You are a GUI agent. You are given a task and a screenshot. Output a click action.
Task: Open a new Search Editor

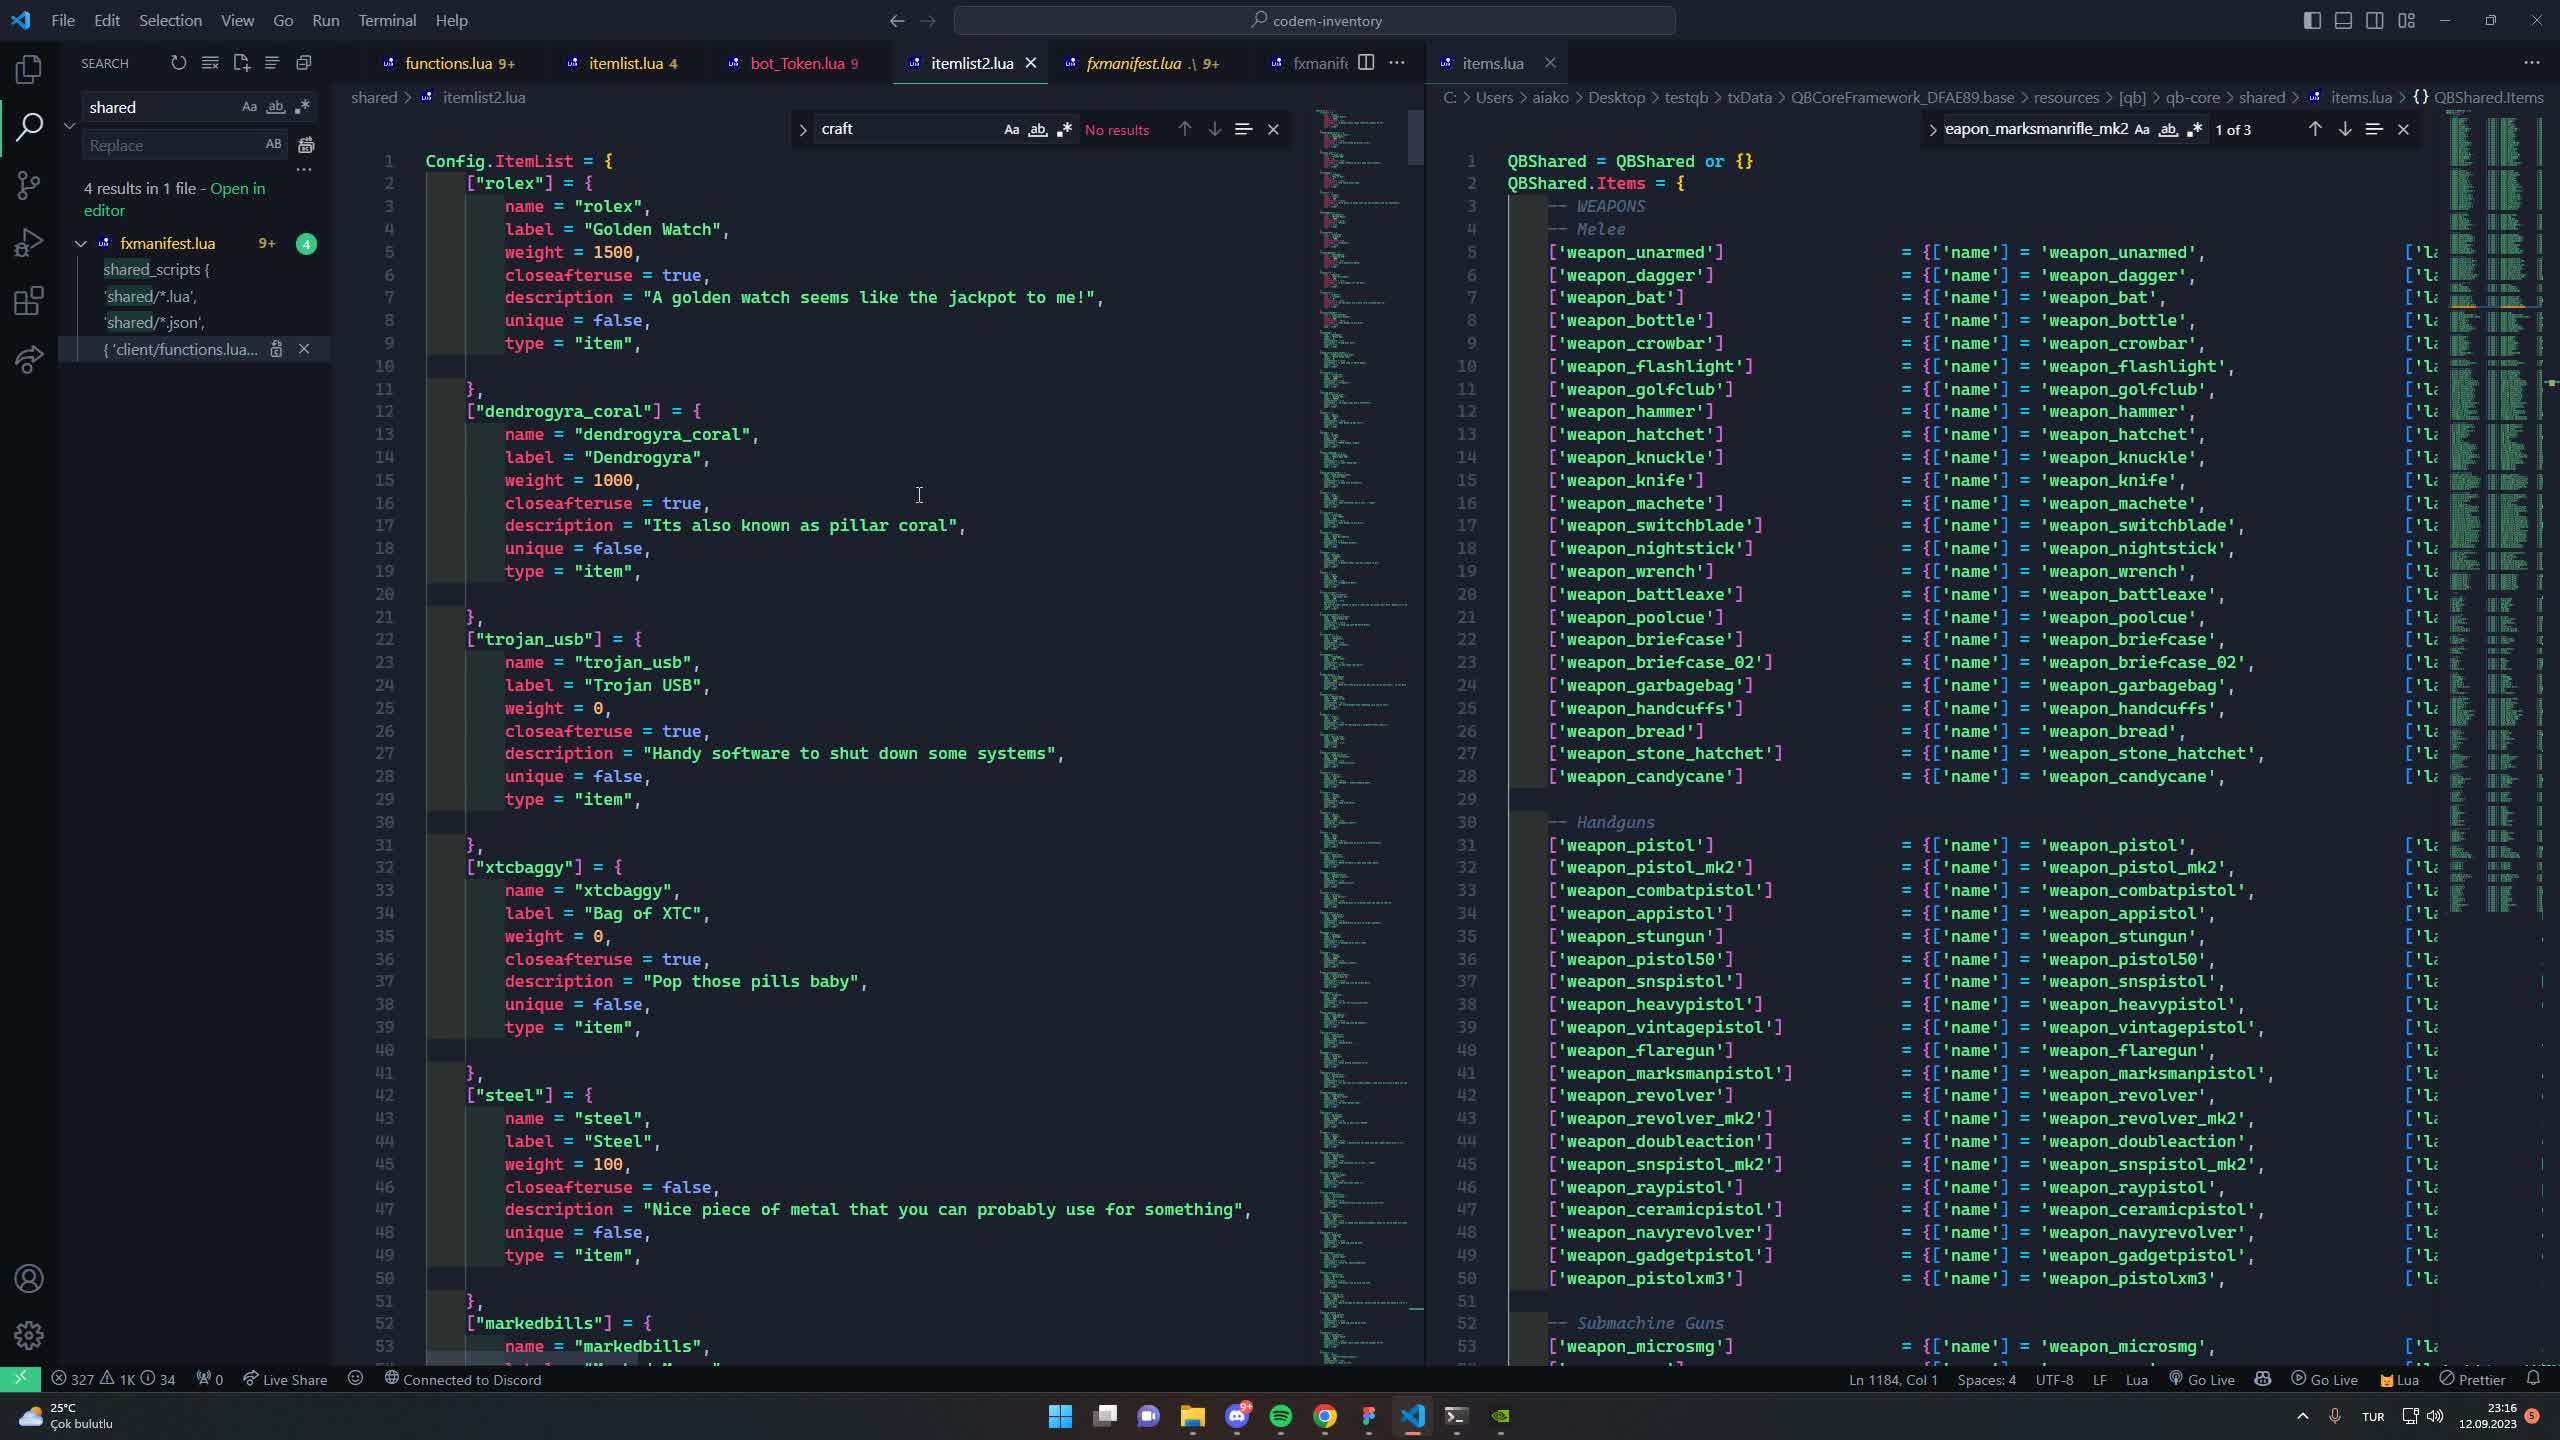pos(241,62)
